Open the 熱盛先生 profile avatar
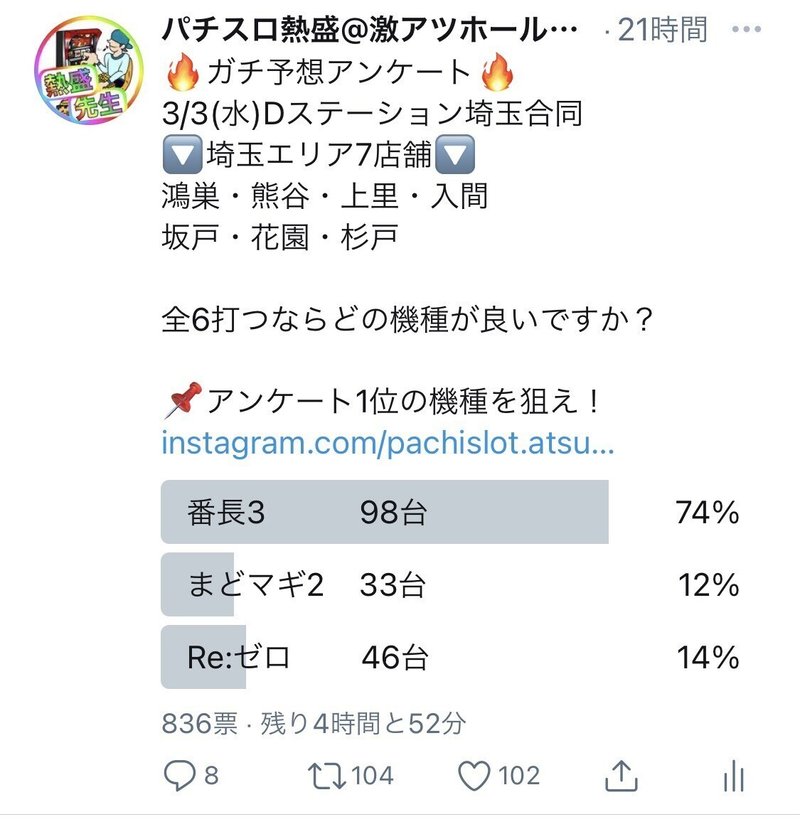Screen dimensions: 800x819 (82, 72)
